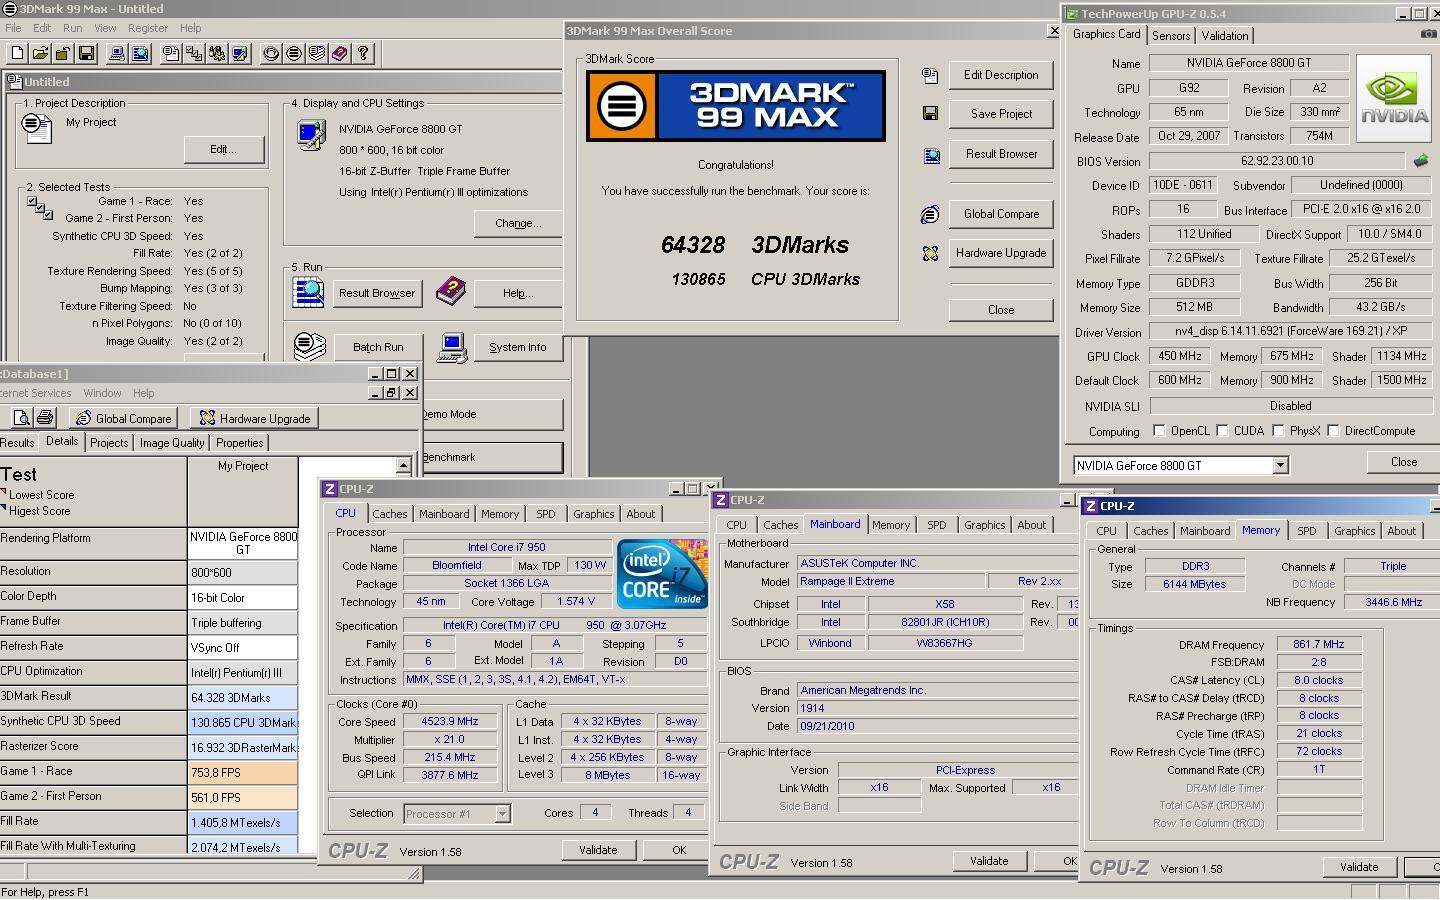Click the yellow question mark toolbar icon
This screenshot has height=900, width=1440.
[x=363, y=53]
